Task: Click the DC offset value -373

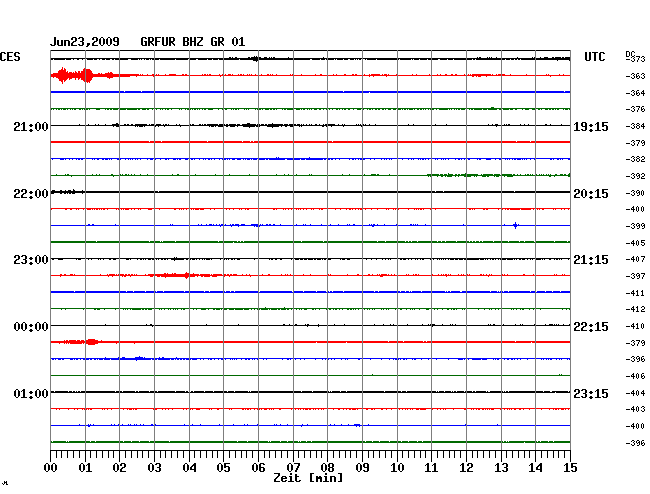Action: [635, 59]
